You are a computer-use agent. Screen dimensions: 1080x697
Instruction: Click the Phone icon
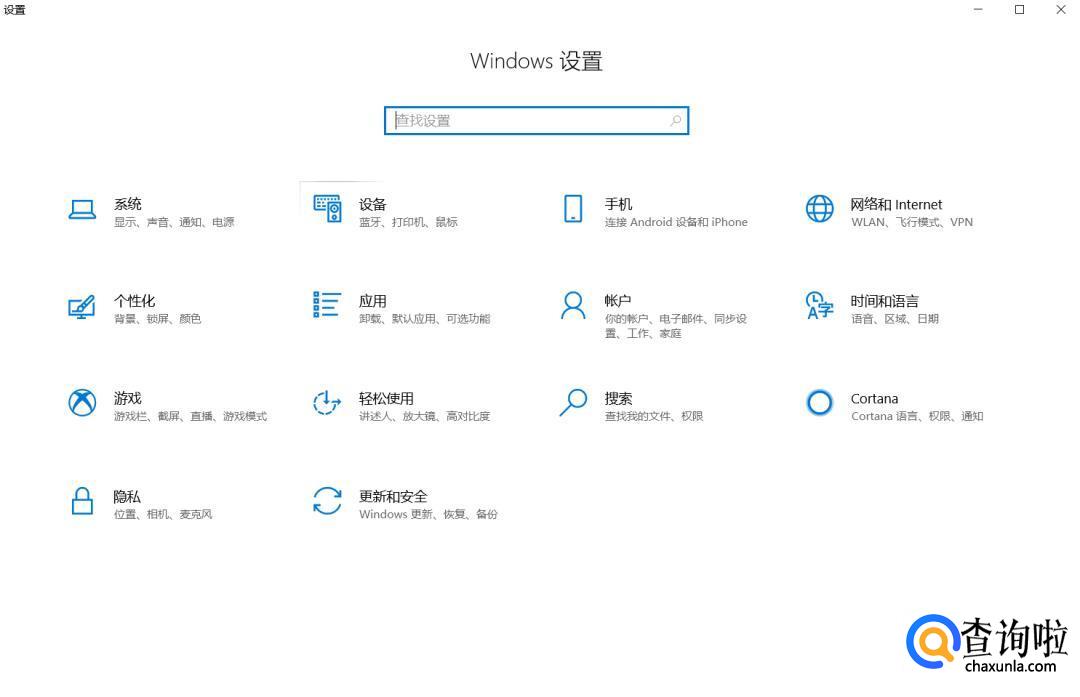pyautogui.click(x=573, y=209)
